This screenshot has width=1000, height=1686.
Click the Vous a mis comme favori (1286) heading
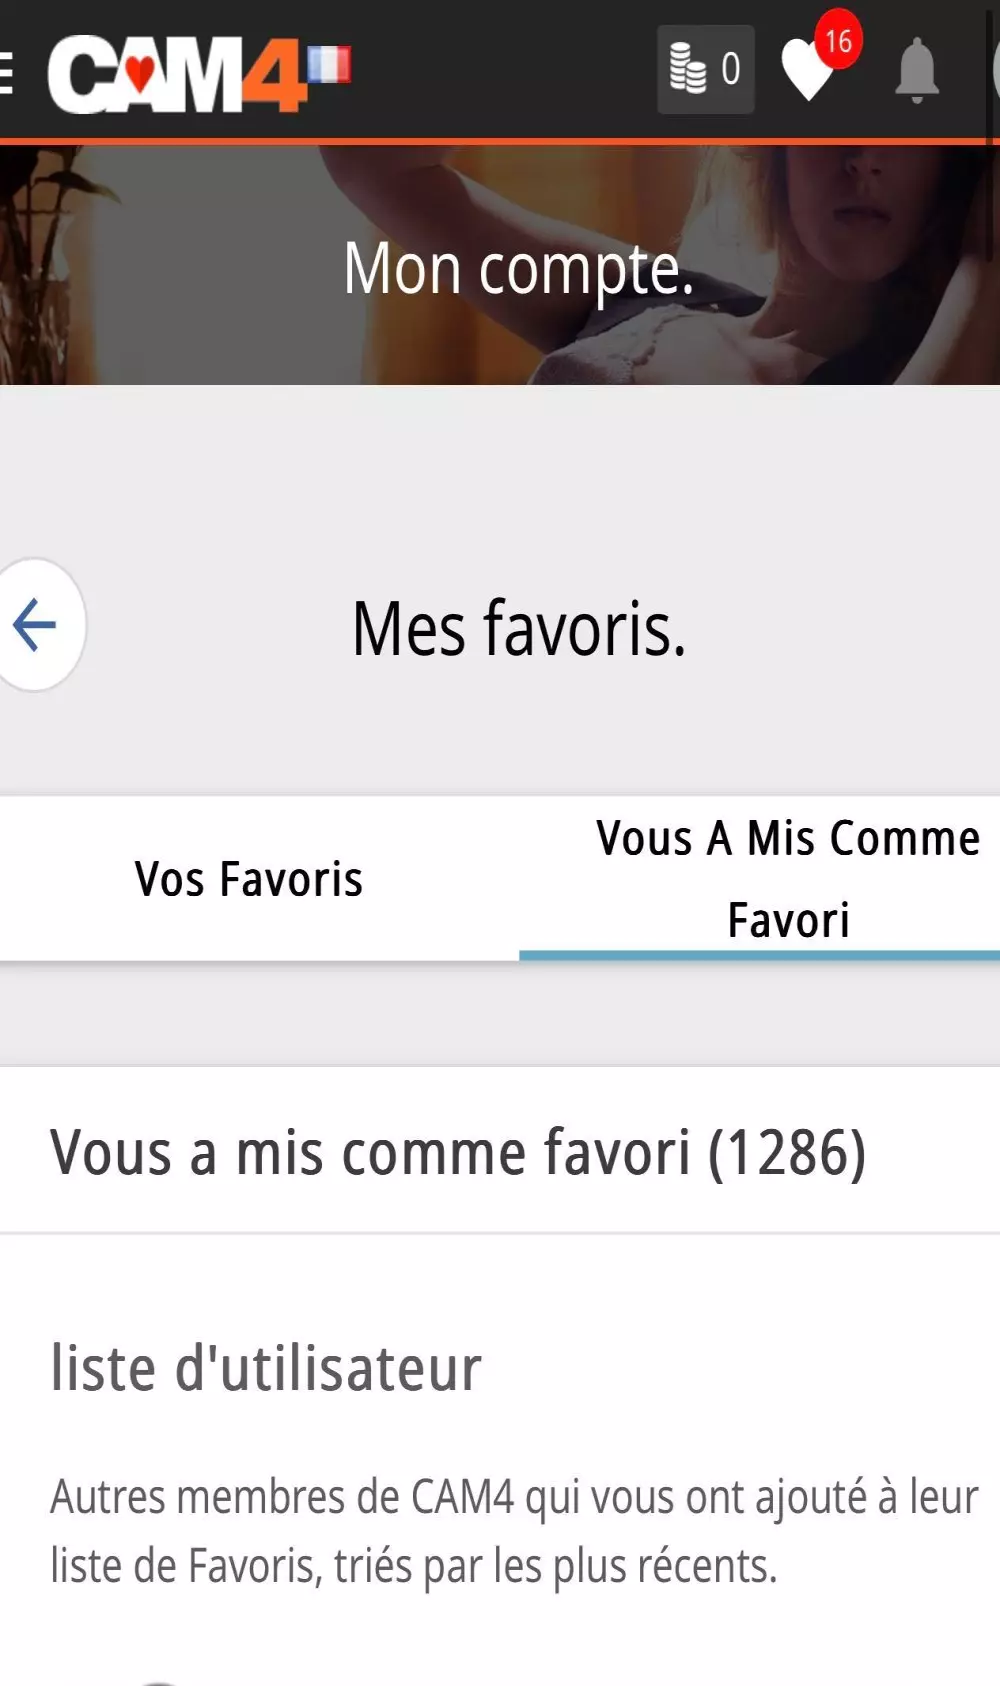(458, 1152)
